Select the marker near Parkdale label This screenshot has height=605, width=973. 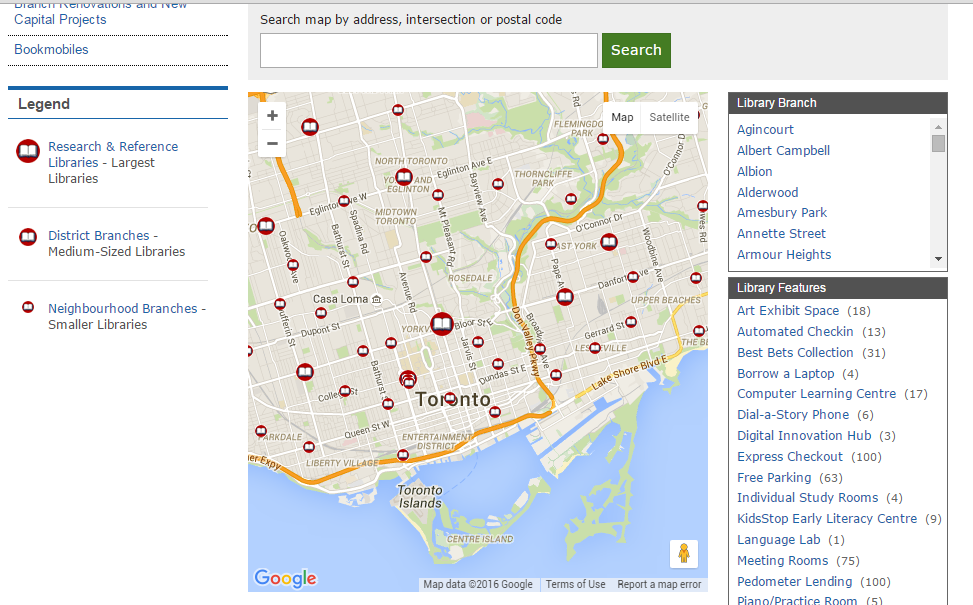[x=261, y=431]
